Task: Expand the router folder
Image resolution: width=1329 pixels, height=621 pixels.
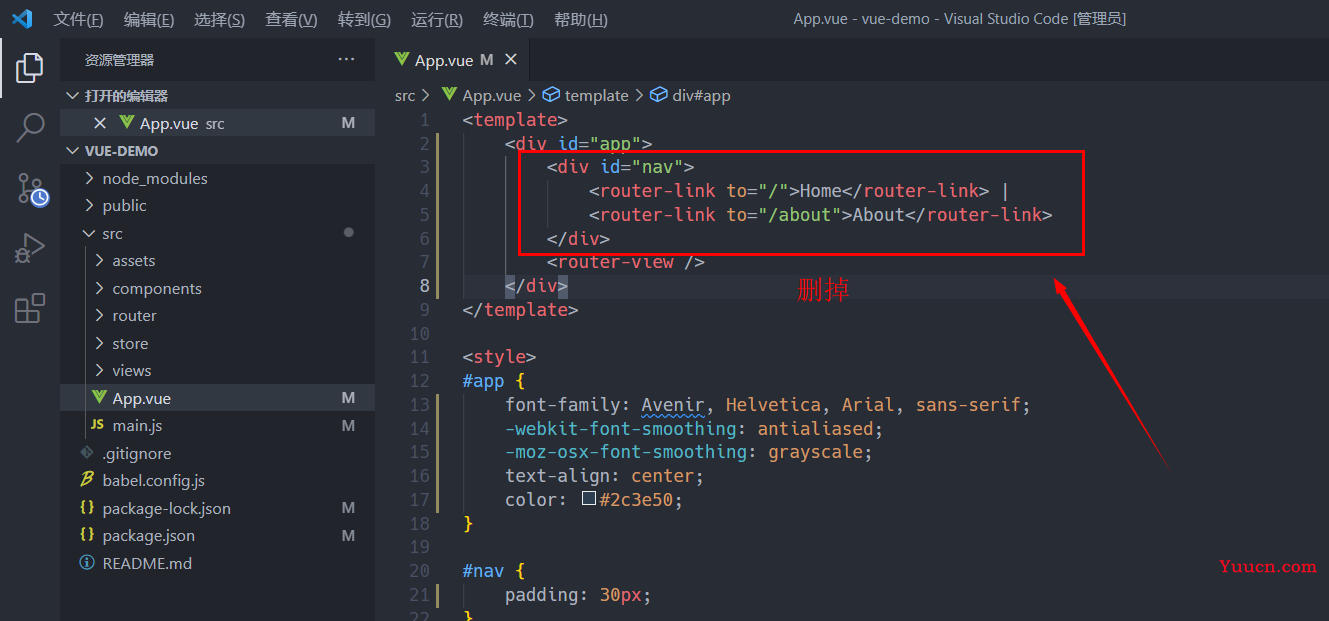Action: click(x=217, y=315)
